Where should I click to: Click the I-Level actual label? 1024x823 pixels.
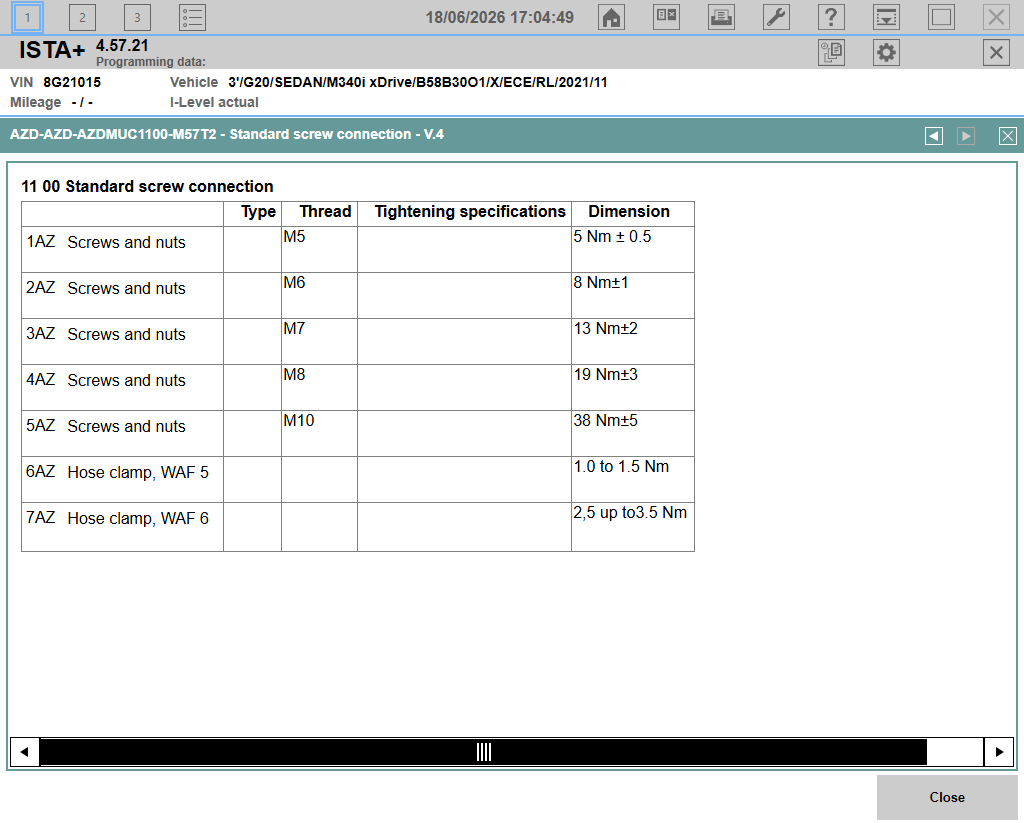(x=214, y=102)
